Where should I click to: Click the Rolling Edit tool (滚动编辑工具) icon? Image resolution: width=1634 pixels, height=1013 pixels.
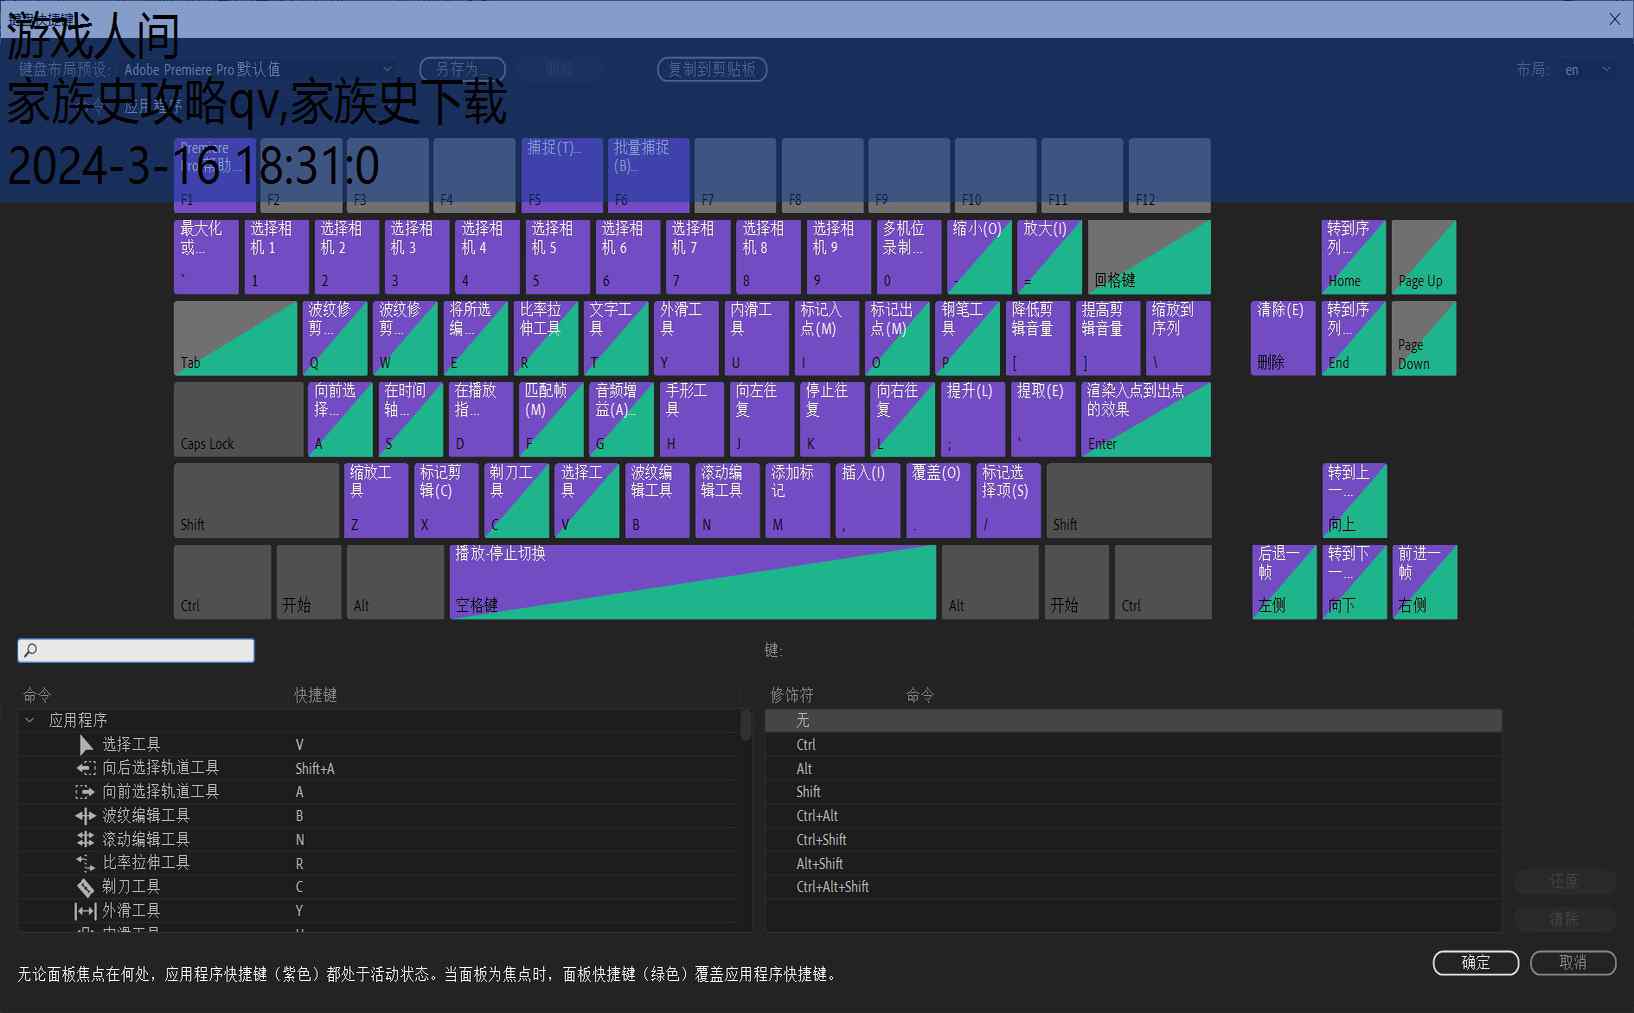86,839
